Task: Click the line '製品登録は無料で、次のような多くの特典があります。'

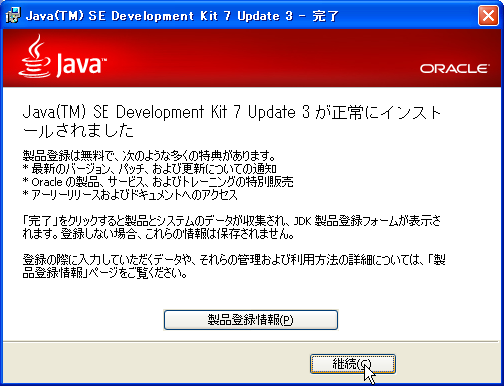Action: [x=149, y=155]
